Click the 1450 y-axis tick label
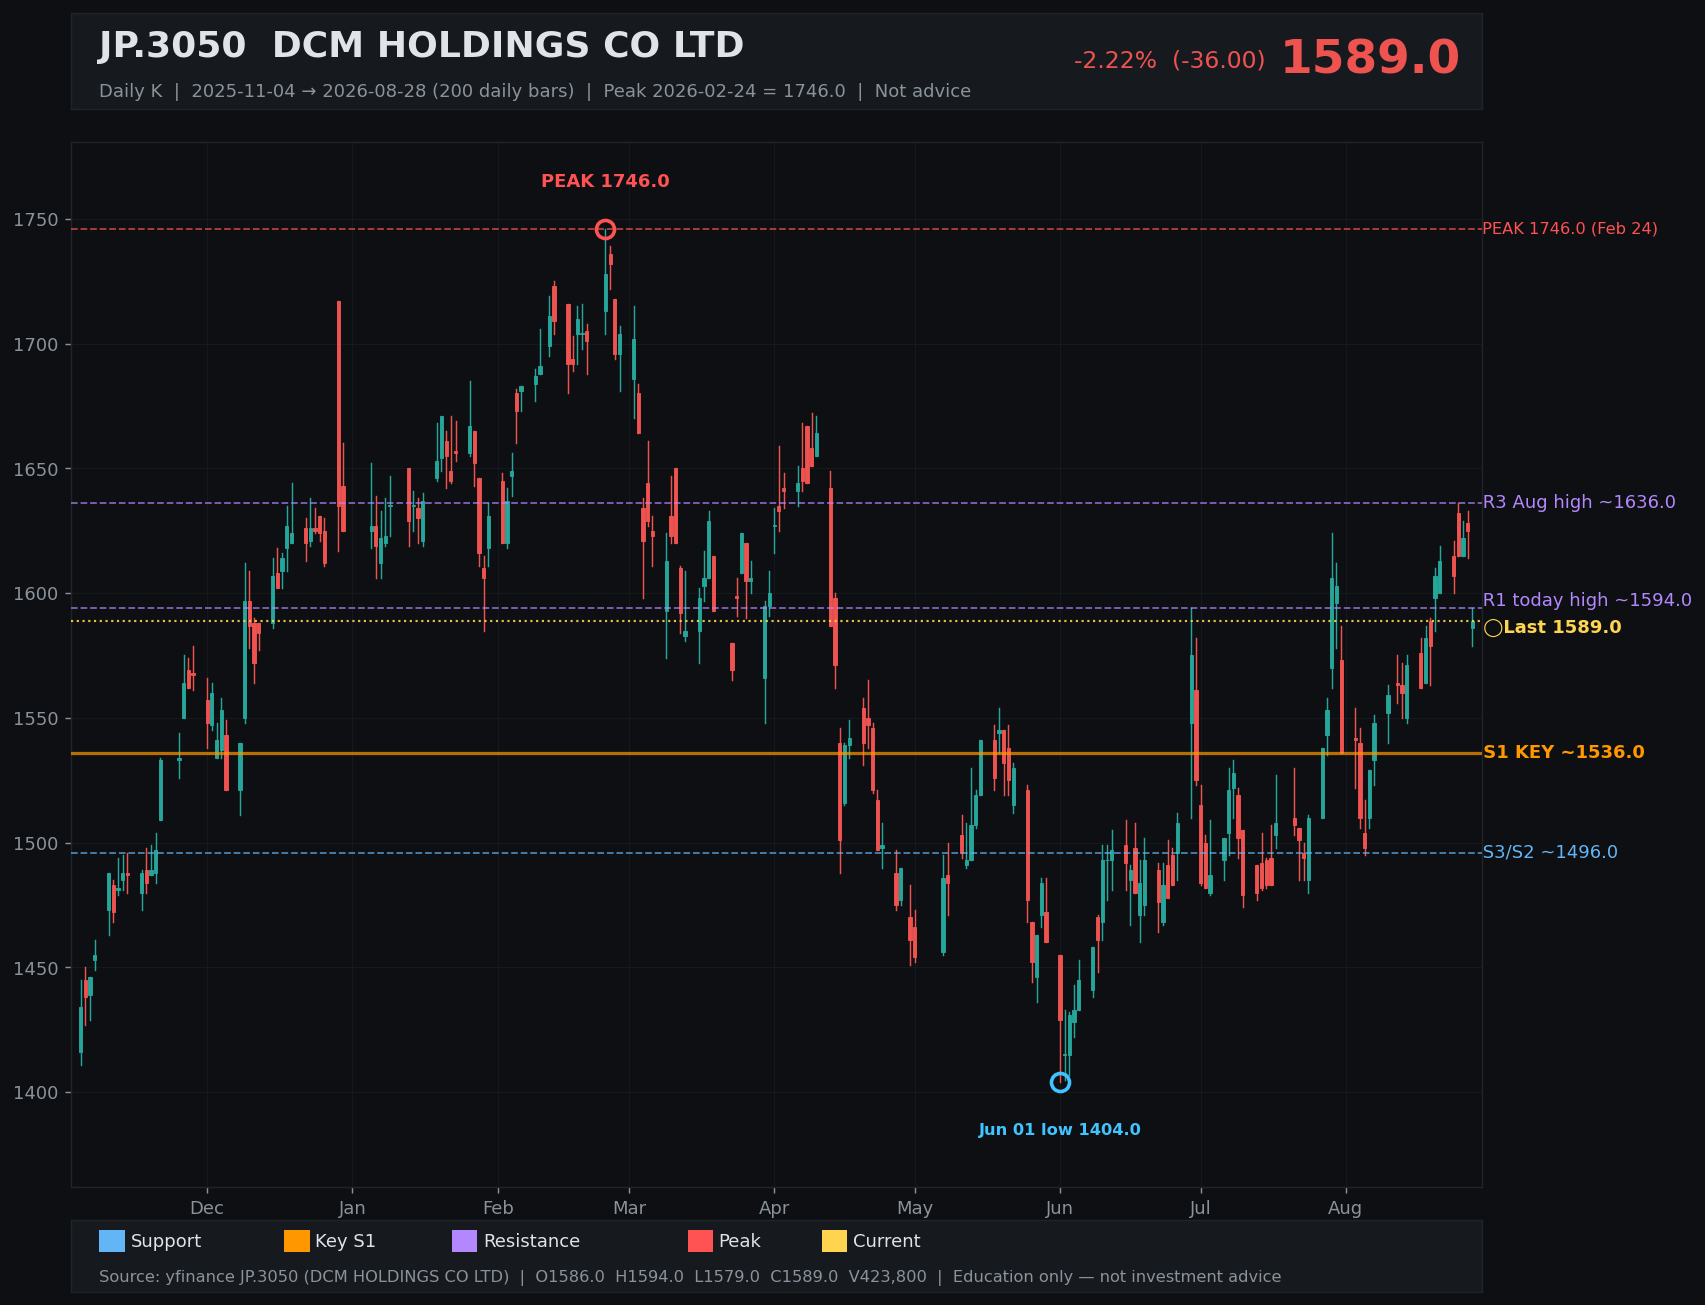The height and width of the screenshot is (1305, 1705). click(x=36, y=968)
